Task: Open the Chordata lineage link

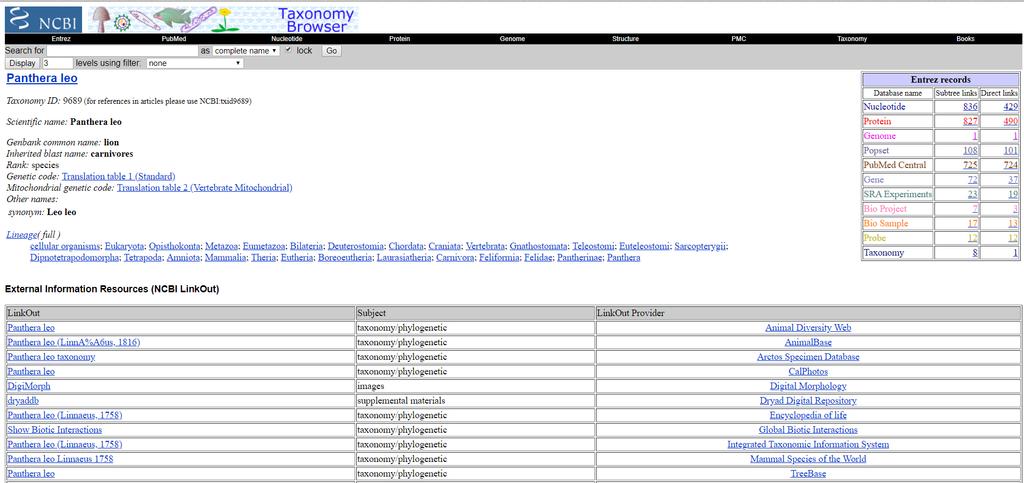Action: click(x=406, y=246)
